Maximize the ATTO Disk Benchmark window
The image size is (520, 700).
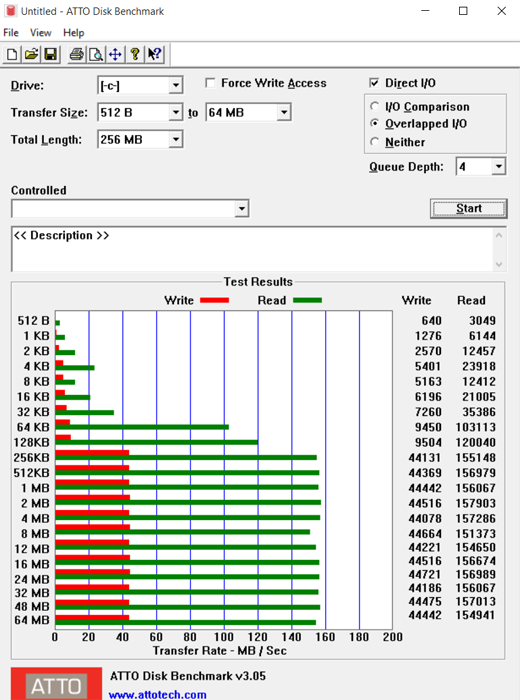463,11
